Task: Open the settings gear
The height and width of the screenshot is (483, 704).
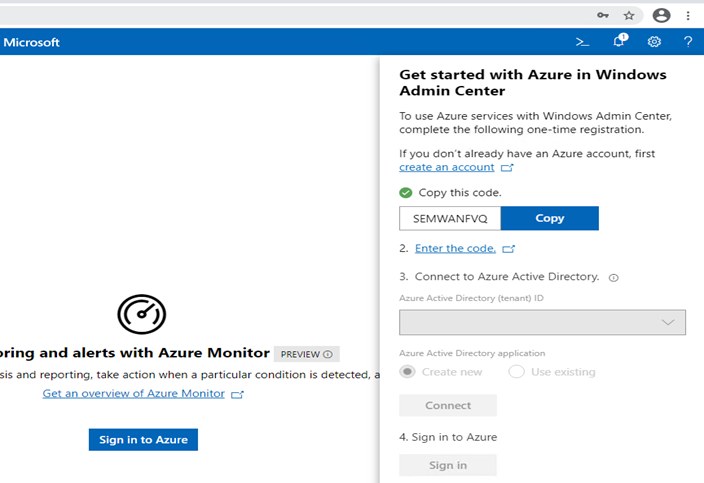Action: coord(654,42)
